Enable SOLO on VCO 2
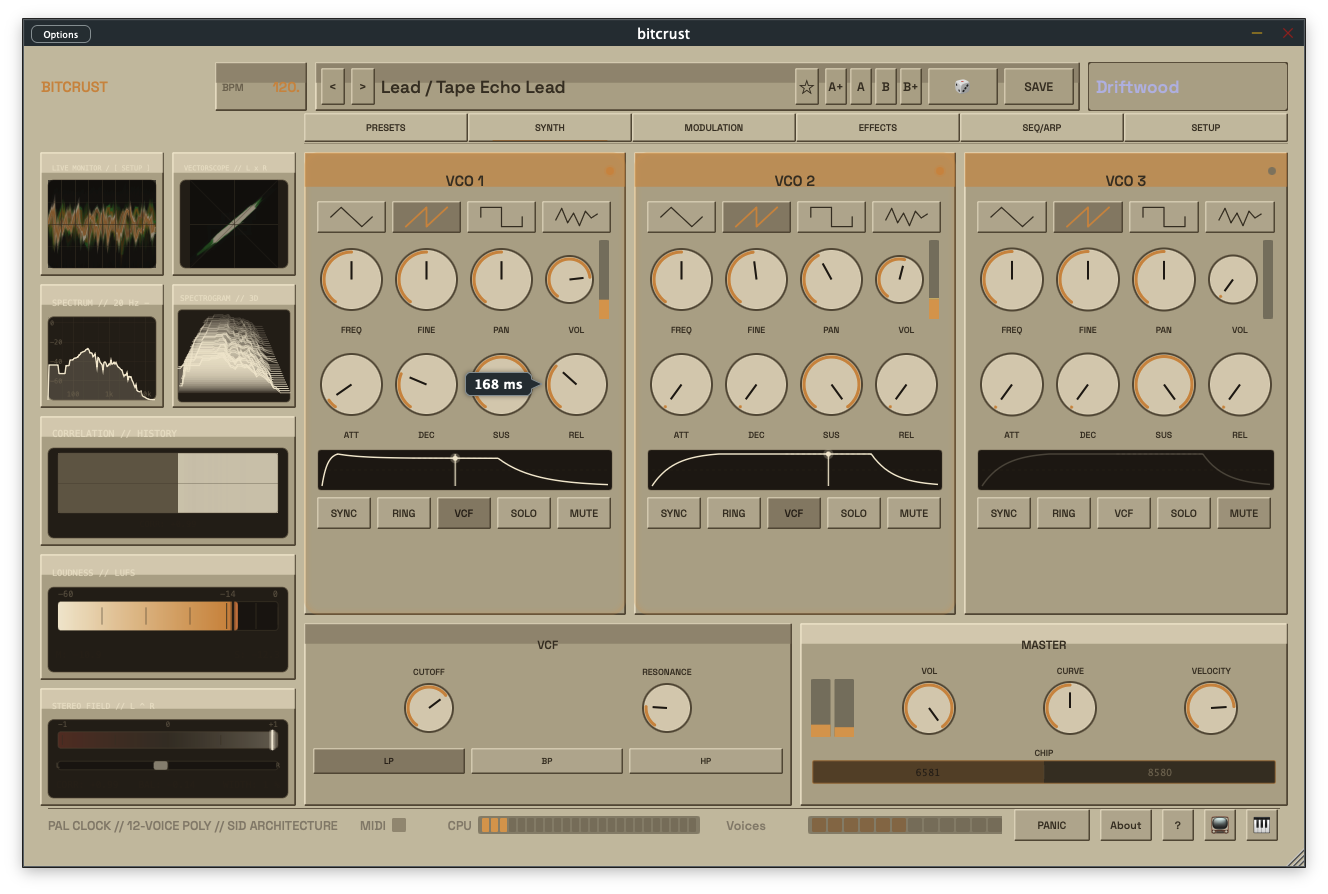Image resolution: width=1328 pixels, height=894 pixels. [854, 513]
